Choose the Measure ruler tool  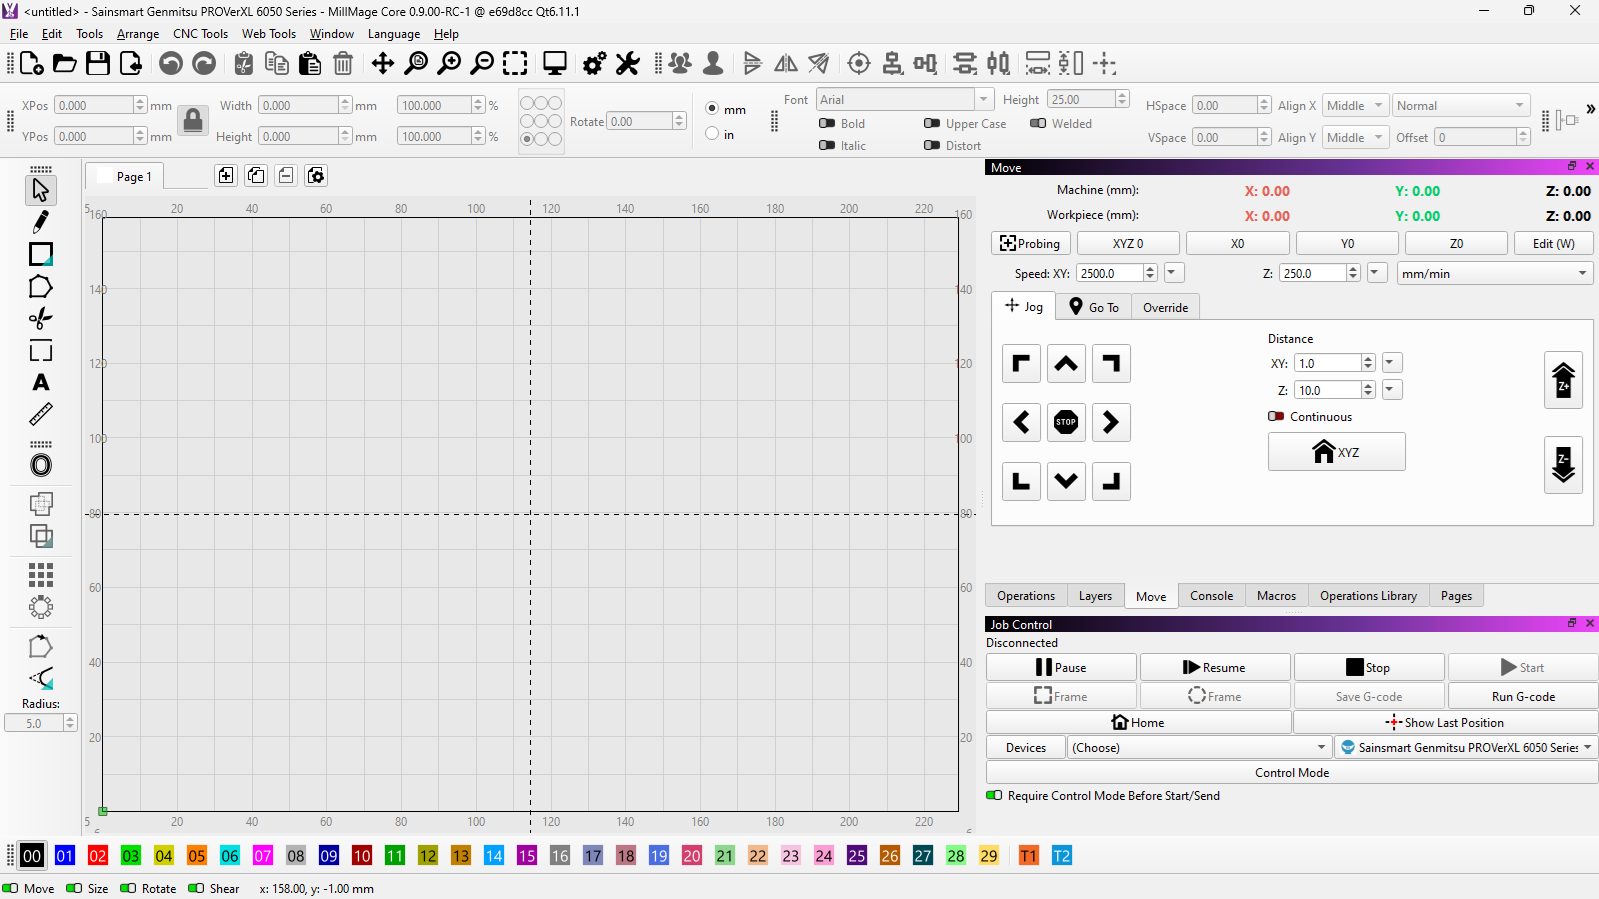tap(41, 414)
